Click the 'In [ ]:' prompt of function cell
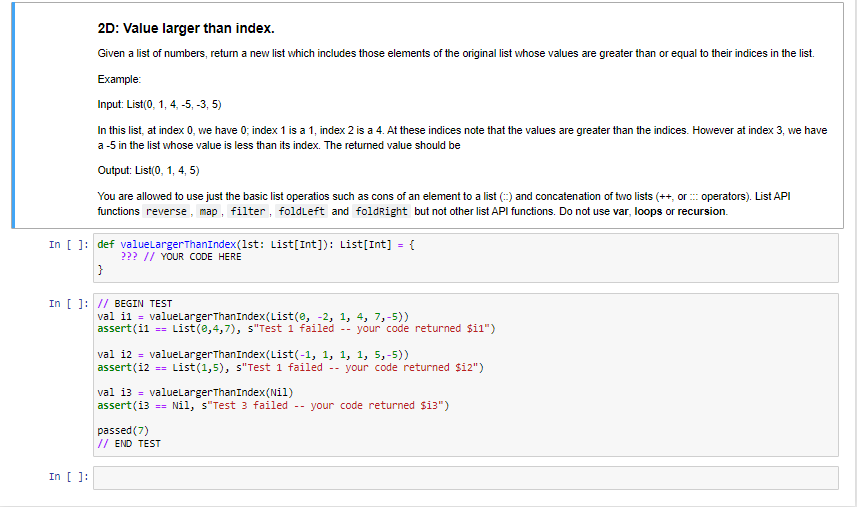This screenshot has height=507, width=857. point(68,244)
